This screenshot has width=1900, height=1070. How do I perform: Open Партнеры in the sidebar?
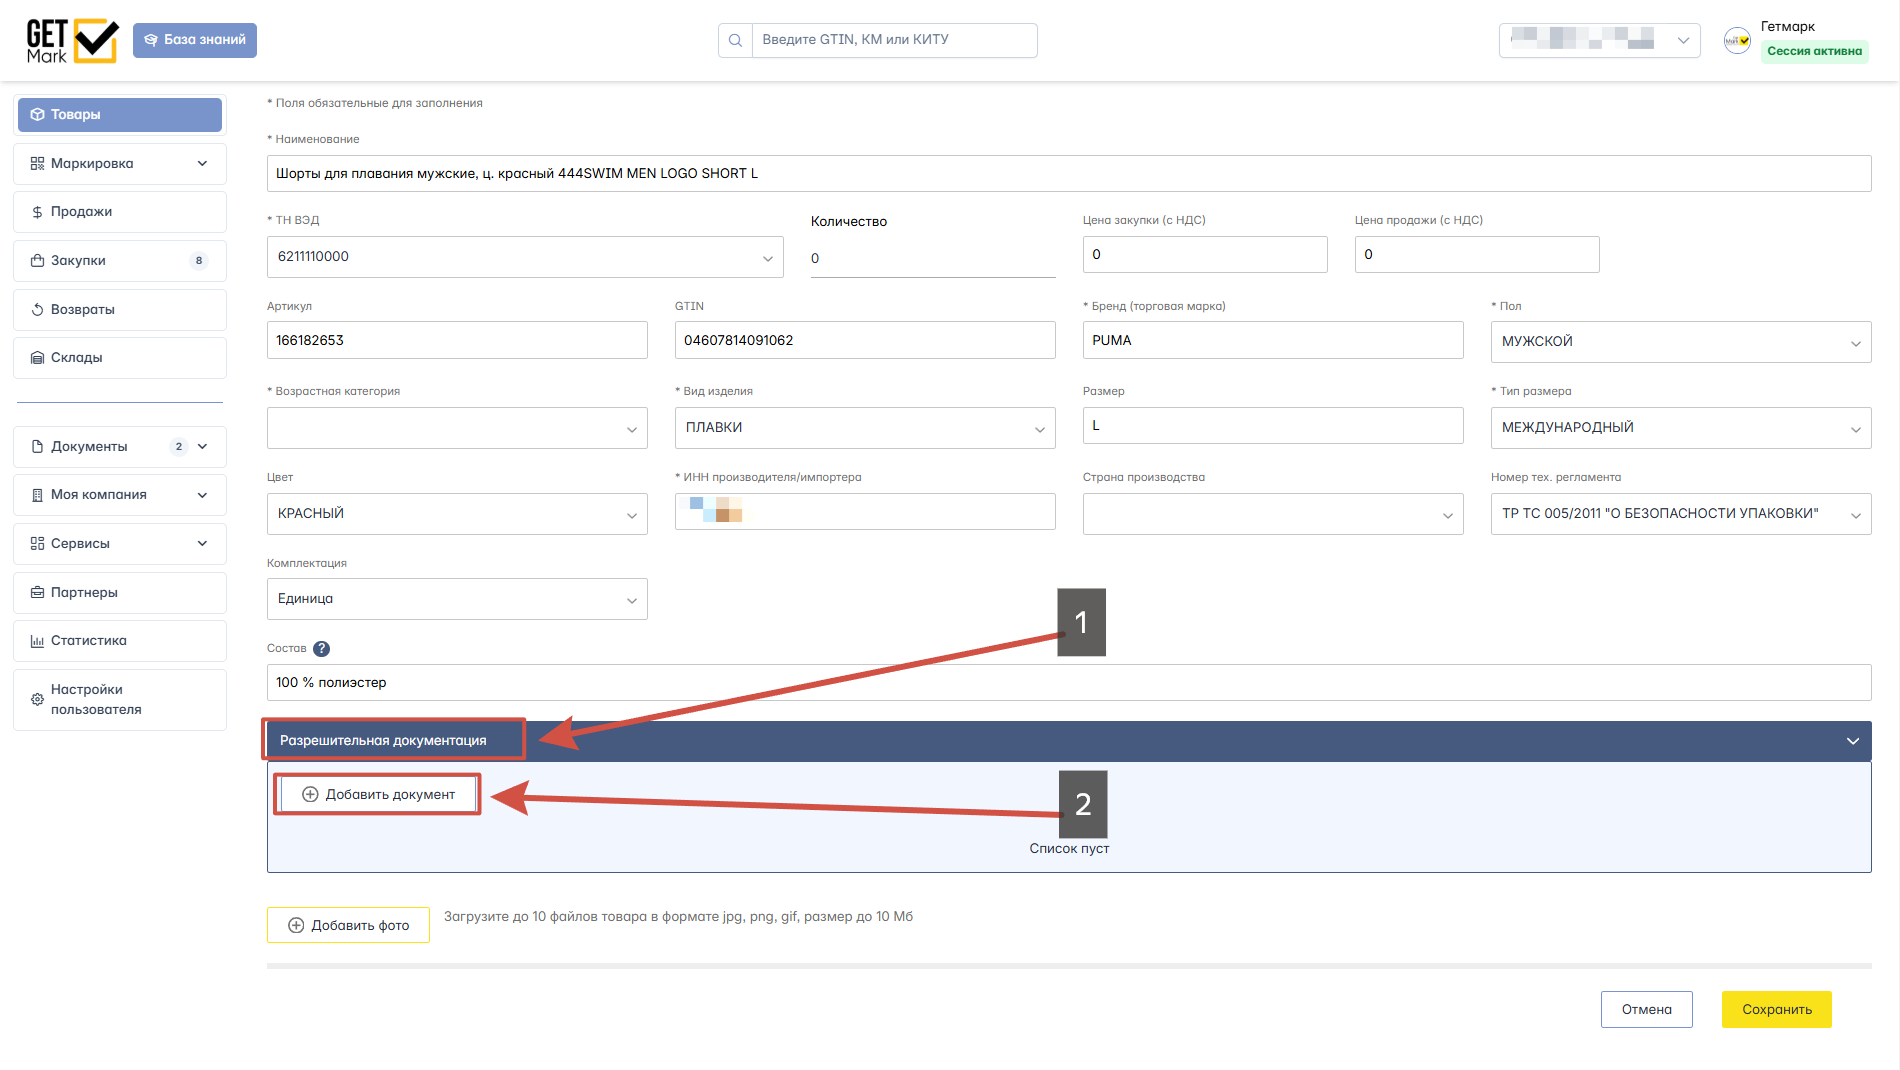tap(120, 593)
